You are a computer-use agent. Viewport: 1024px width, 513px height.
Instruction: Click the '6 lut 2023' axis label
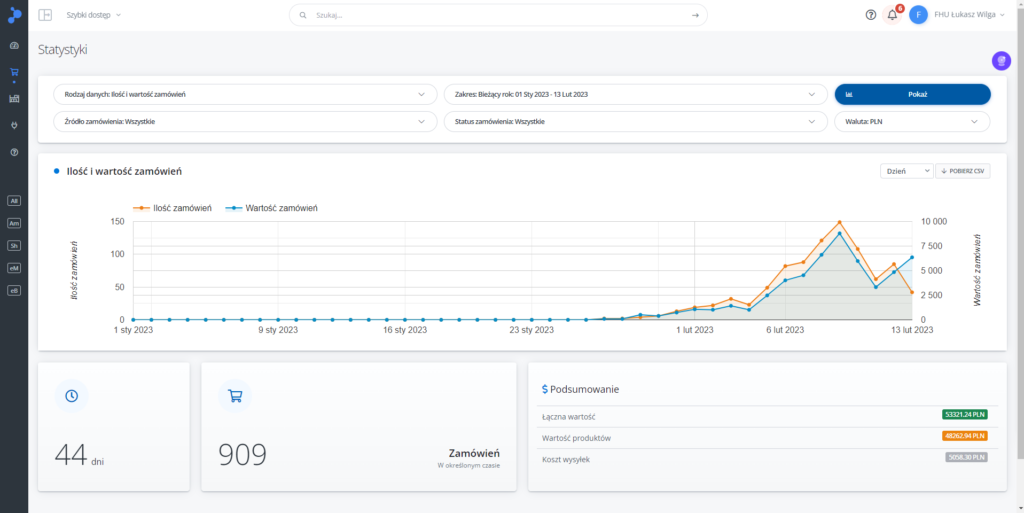[x=785, y=330]
